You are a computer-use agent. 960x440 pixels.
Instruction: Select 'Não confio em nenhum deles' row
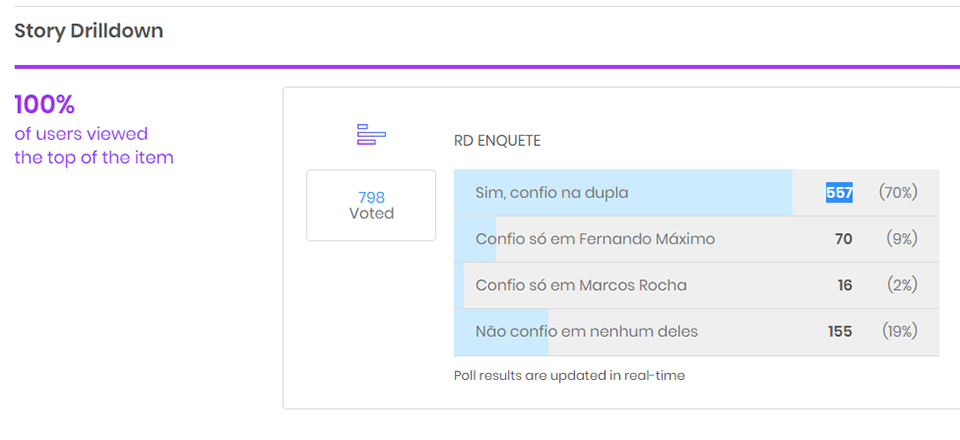pos(586,331)
